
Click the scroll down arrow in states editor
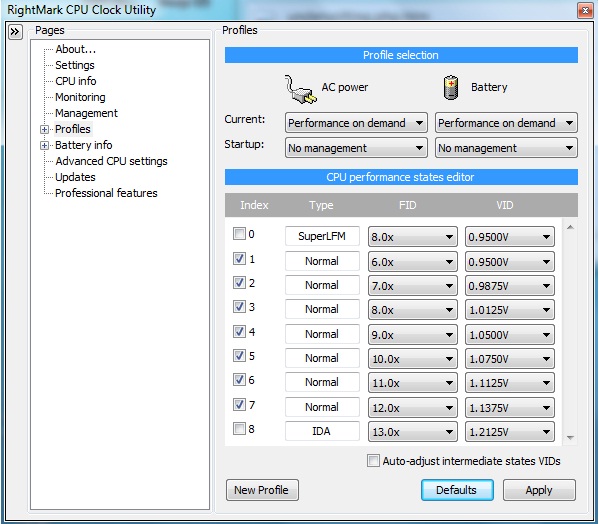pyautogui.click(x=570, y=438)
